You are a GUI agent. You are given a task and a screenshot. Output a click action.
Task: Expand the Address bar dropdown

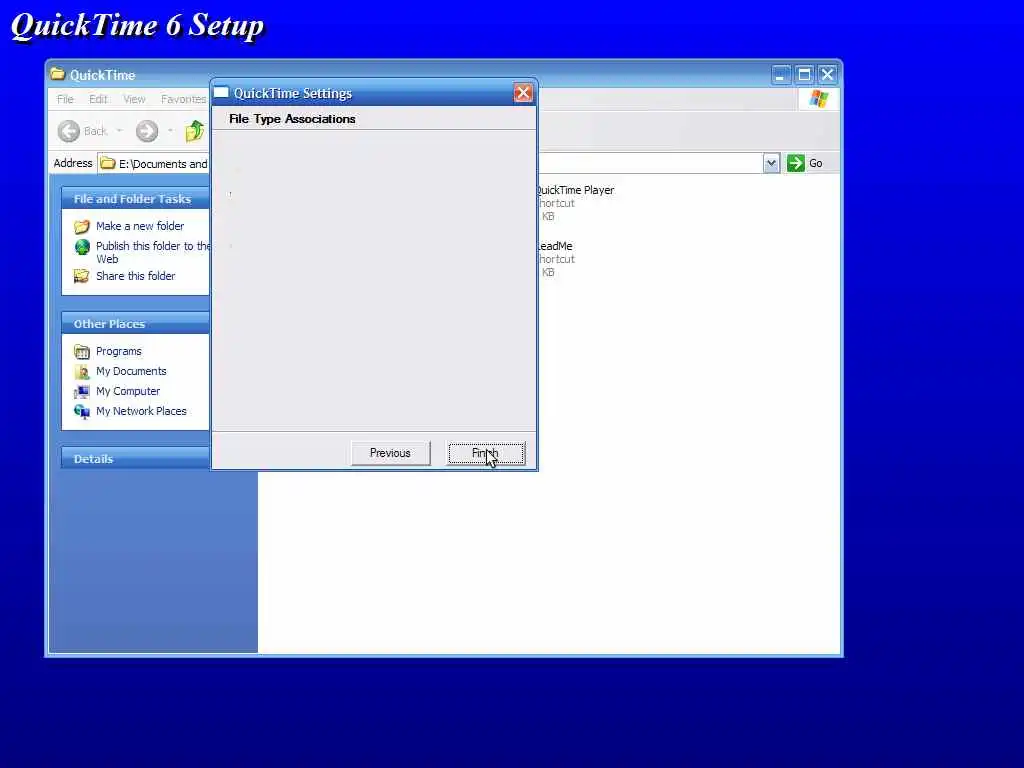(x=771, y=163)
